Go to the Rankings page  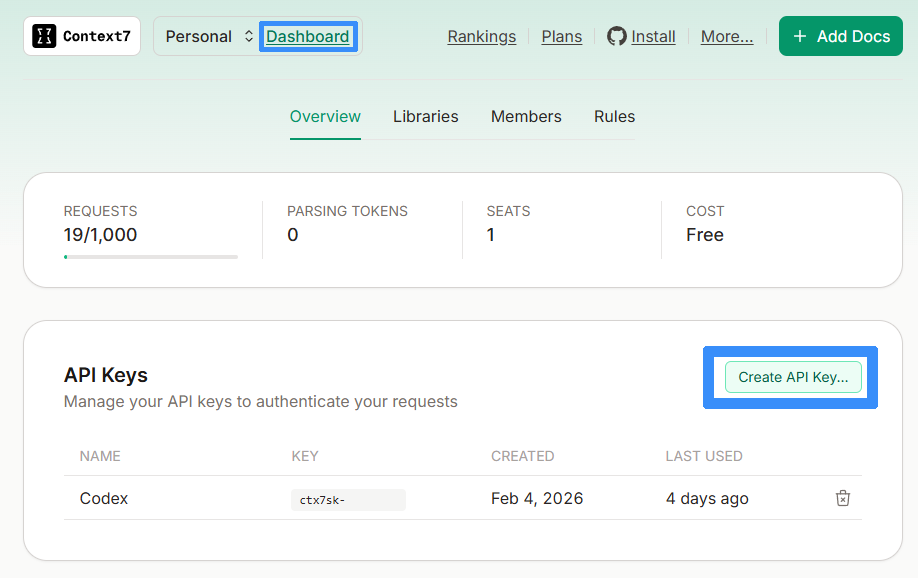(x=481, y=36)
